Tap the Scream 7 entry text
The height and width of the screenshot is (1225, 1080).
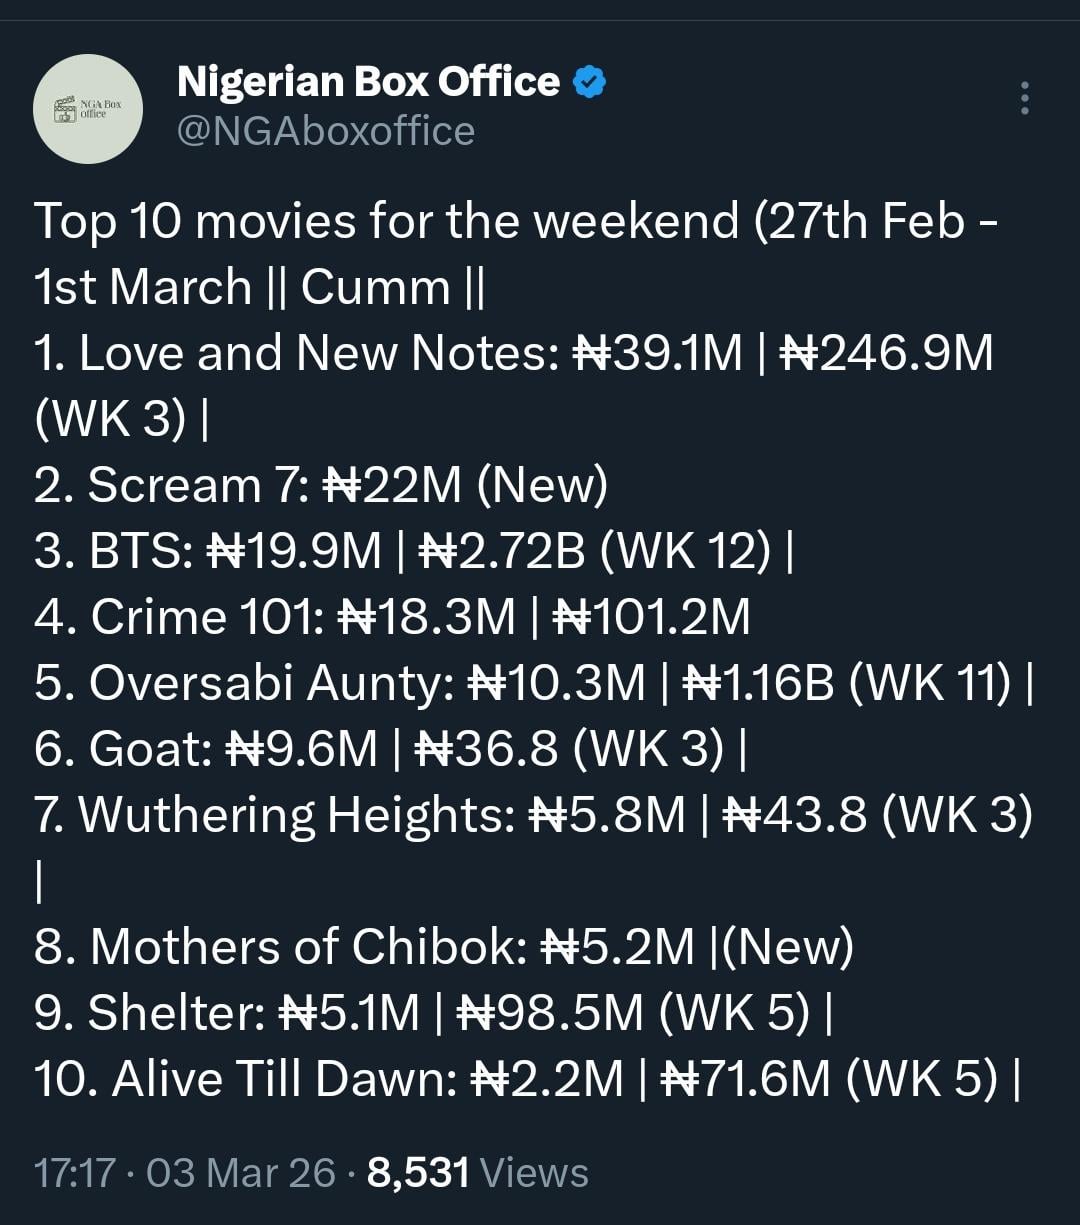[x=320, y=485]
